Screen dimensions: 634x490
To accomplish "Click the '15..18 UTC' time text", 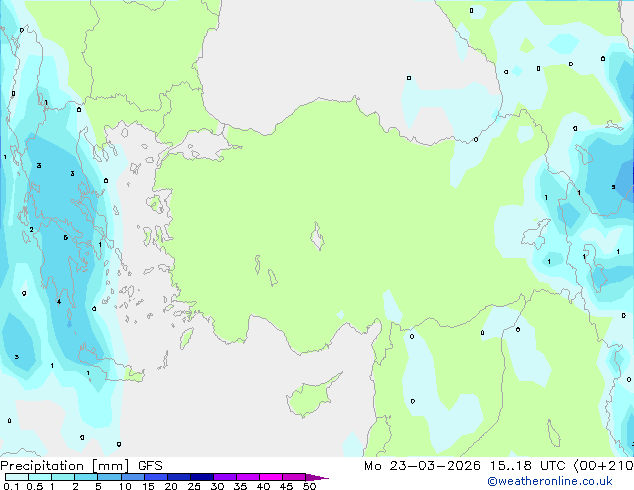I will coord(527,466).
